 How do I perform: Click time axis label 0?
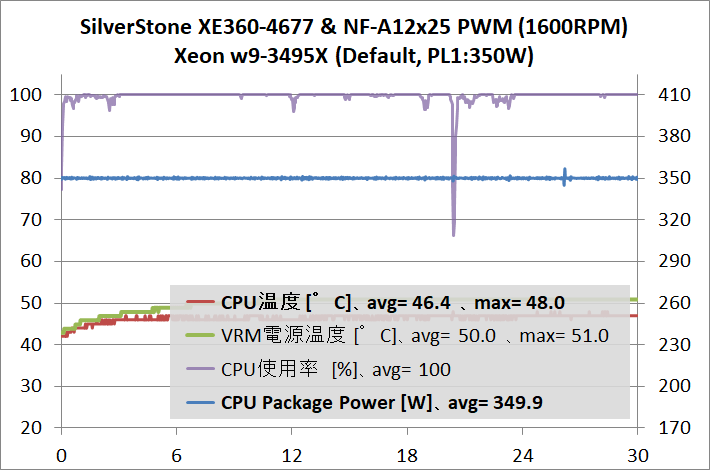[61, 456]
